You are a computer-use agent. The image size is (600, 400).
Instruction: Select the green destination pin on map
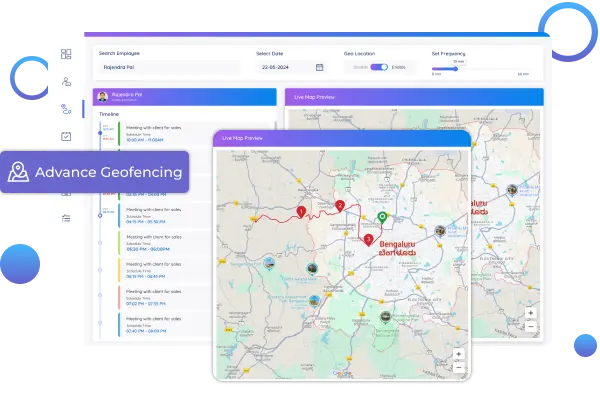(x=381, y=216)
